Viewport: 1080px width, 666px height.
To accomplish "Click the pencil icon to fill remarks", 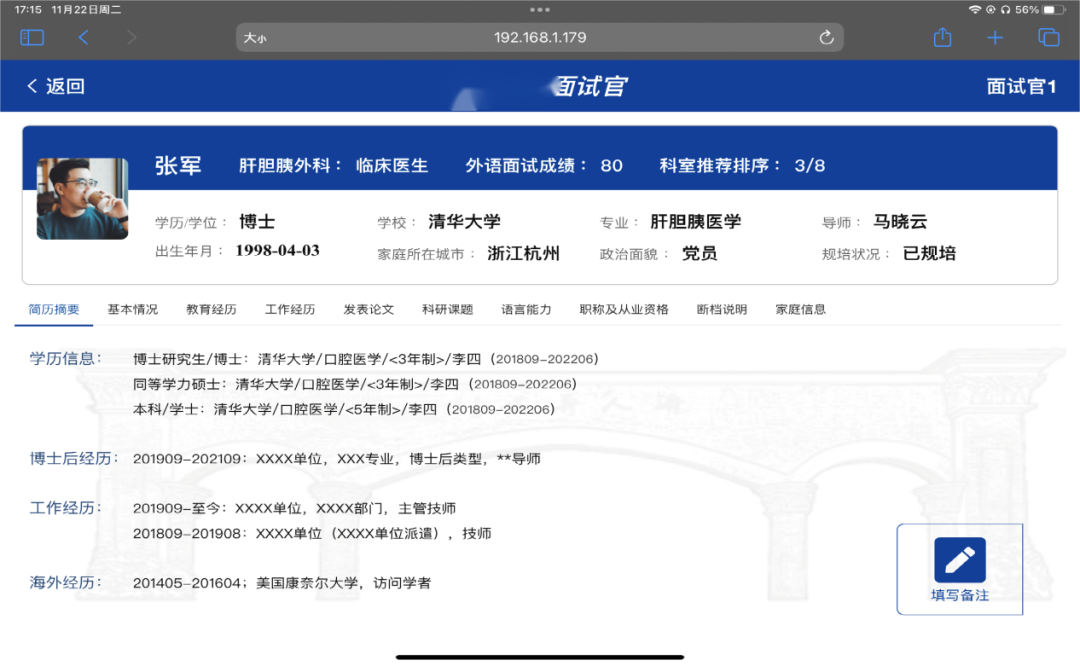I will pos(959,560).
